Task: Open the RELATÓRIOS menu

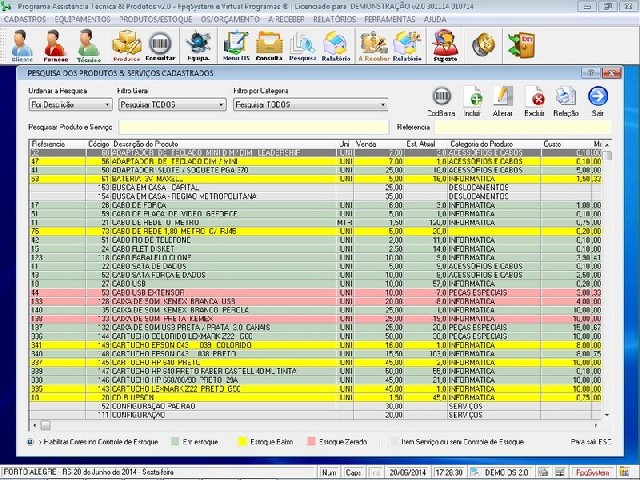Action: click(x=334, y=19)
